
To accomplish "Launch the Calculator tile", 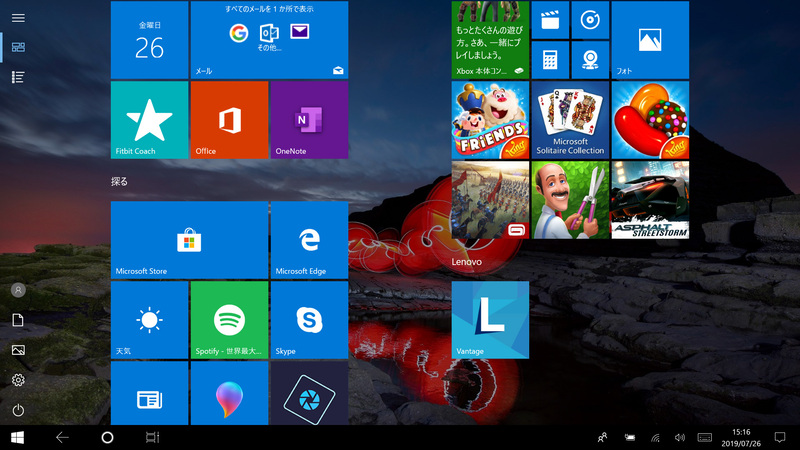I will coord(551,60).
